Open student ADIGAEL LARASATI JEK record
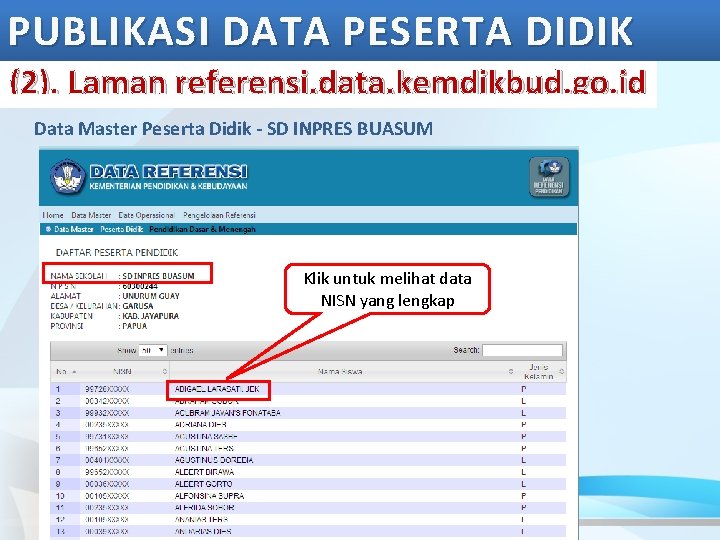The image size is (720, 540). pos(217,389)
